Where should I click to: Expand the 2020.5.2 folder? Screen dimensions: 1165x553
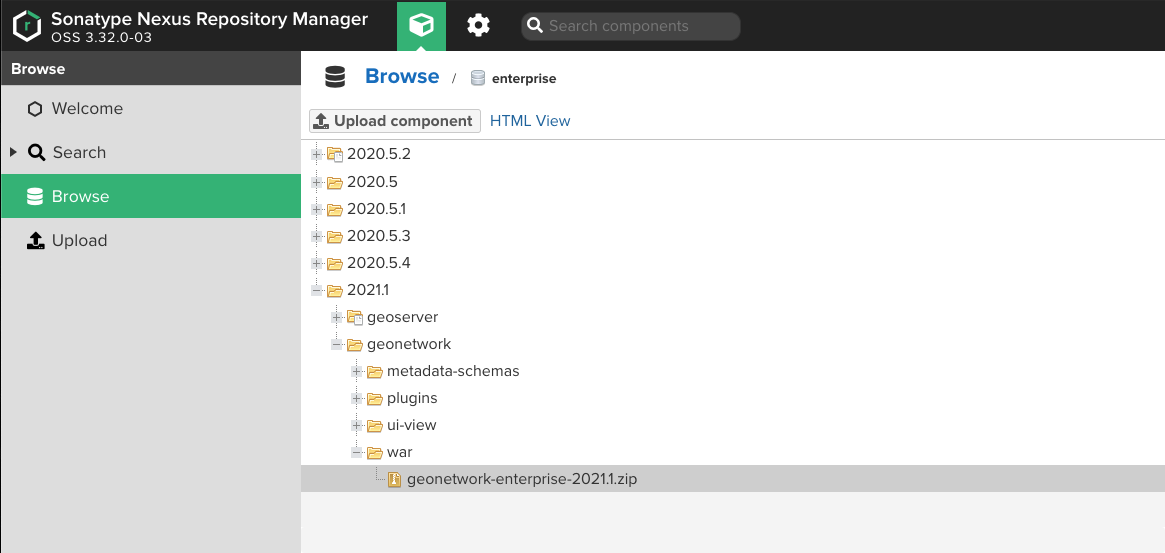tap(317, 155)
